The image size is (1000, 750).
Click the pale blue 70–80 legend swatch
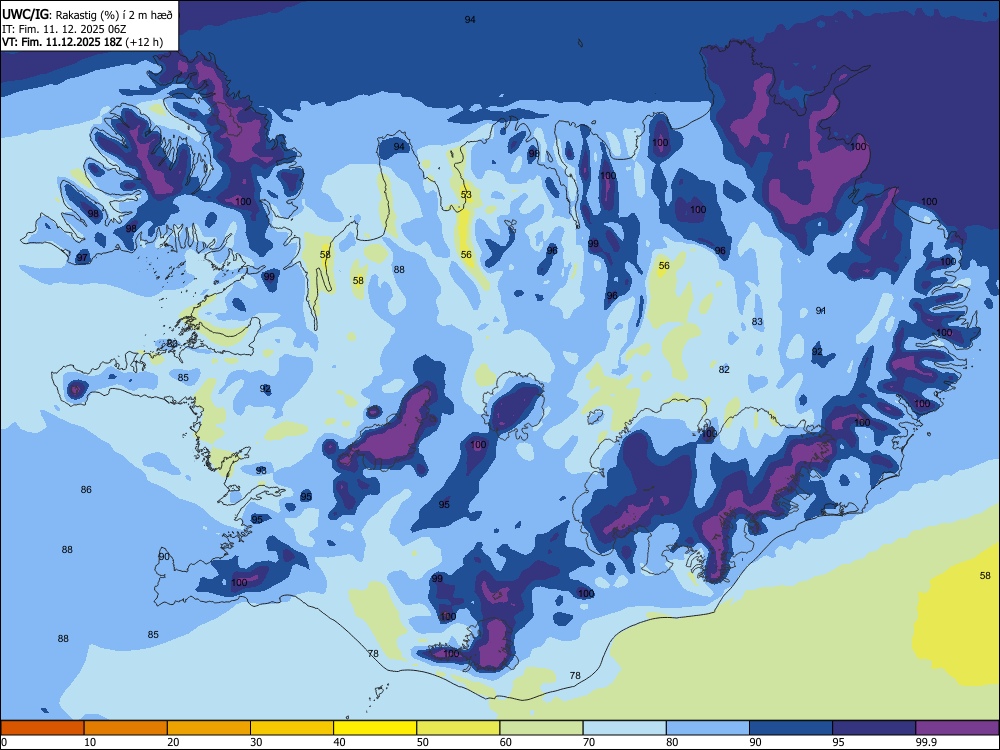624,728
